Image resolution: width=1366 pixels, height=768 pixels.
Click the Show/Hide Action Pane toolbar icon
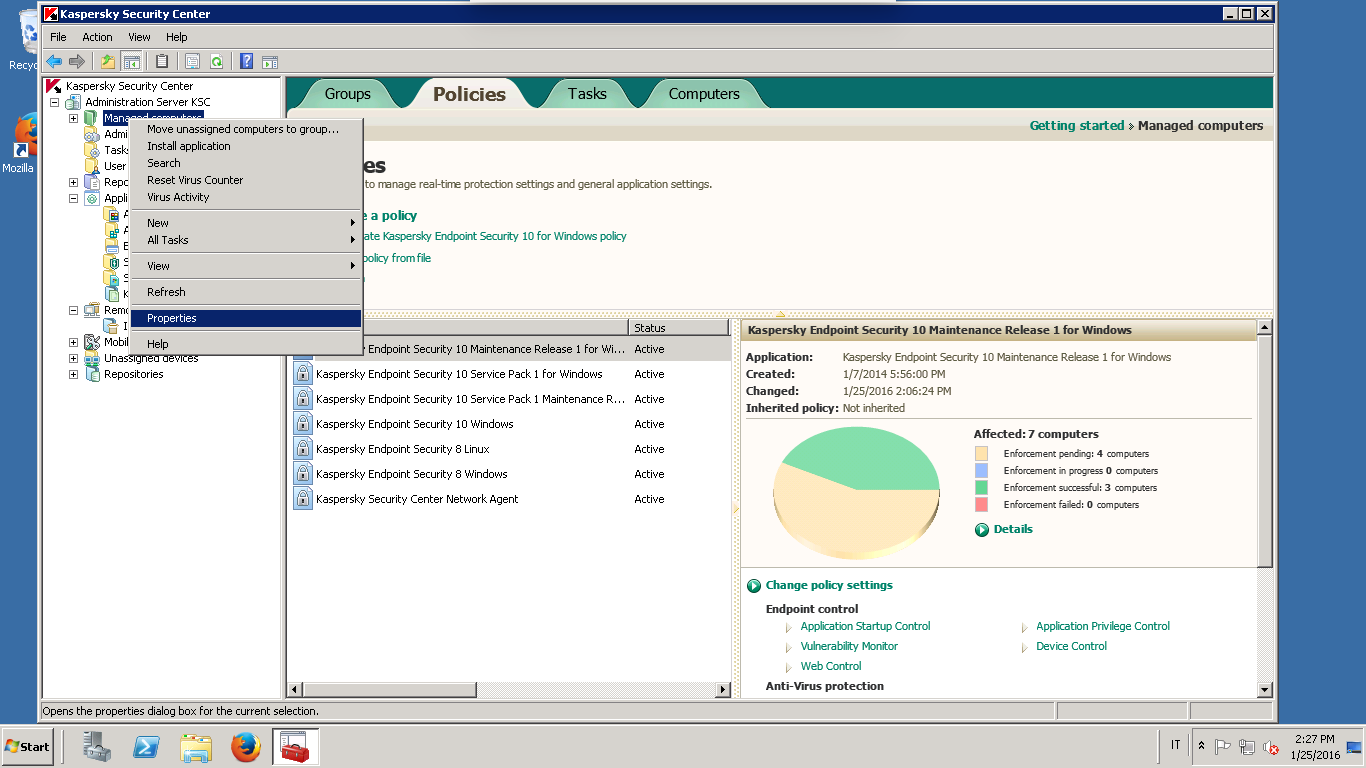(269, 61)
